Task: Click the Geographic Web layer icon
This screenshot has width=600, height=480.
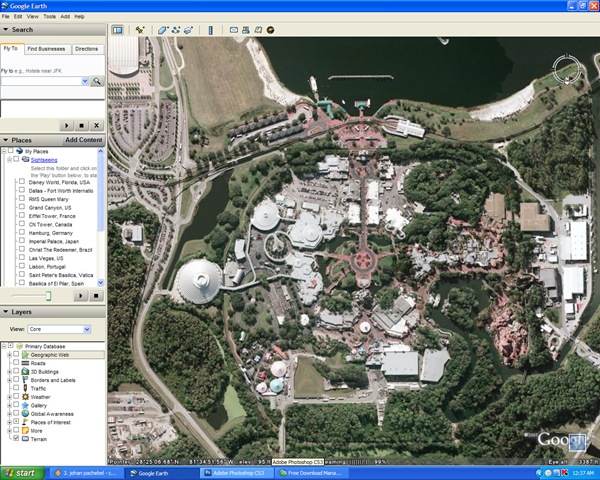Action: click(25, 354)
